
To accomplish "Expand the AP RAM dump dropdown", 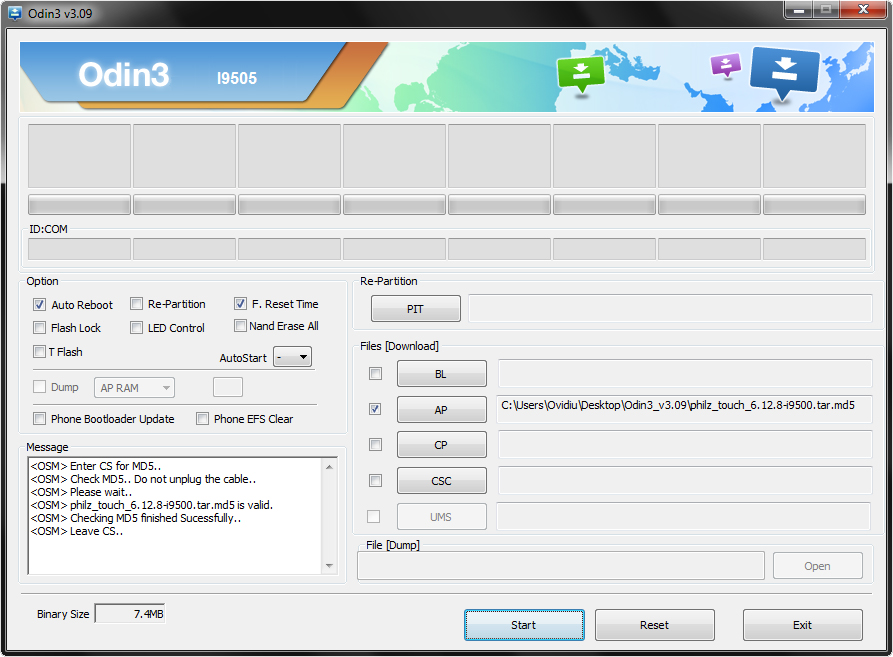I will 135,388.
